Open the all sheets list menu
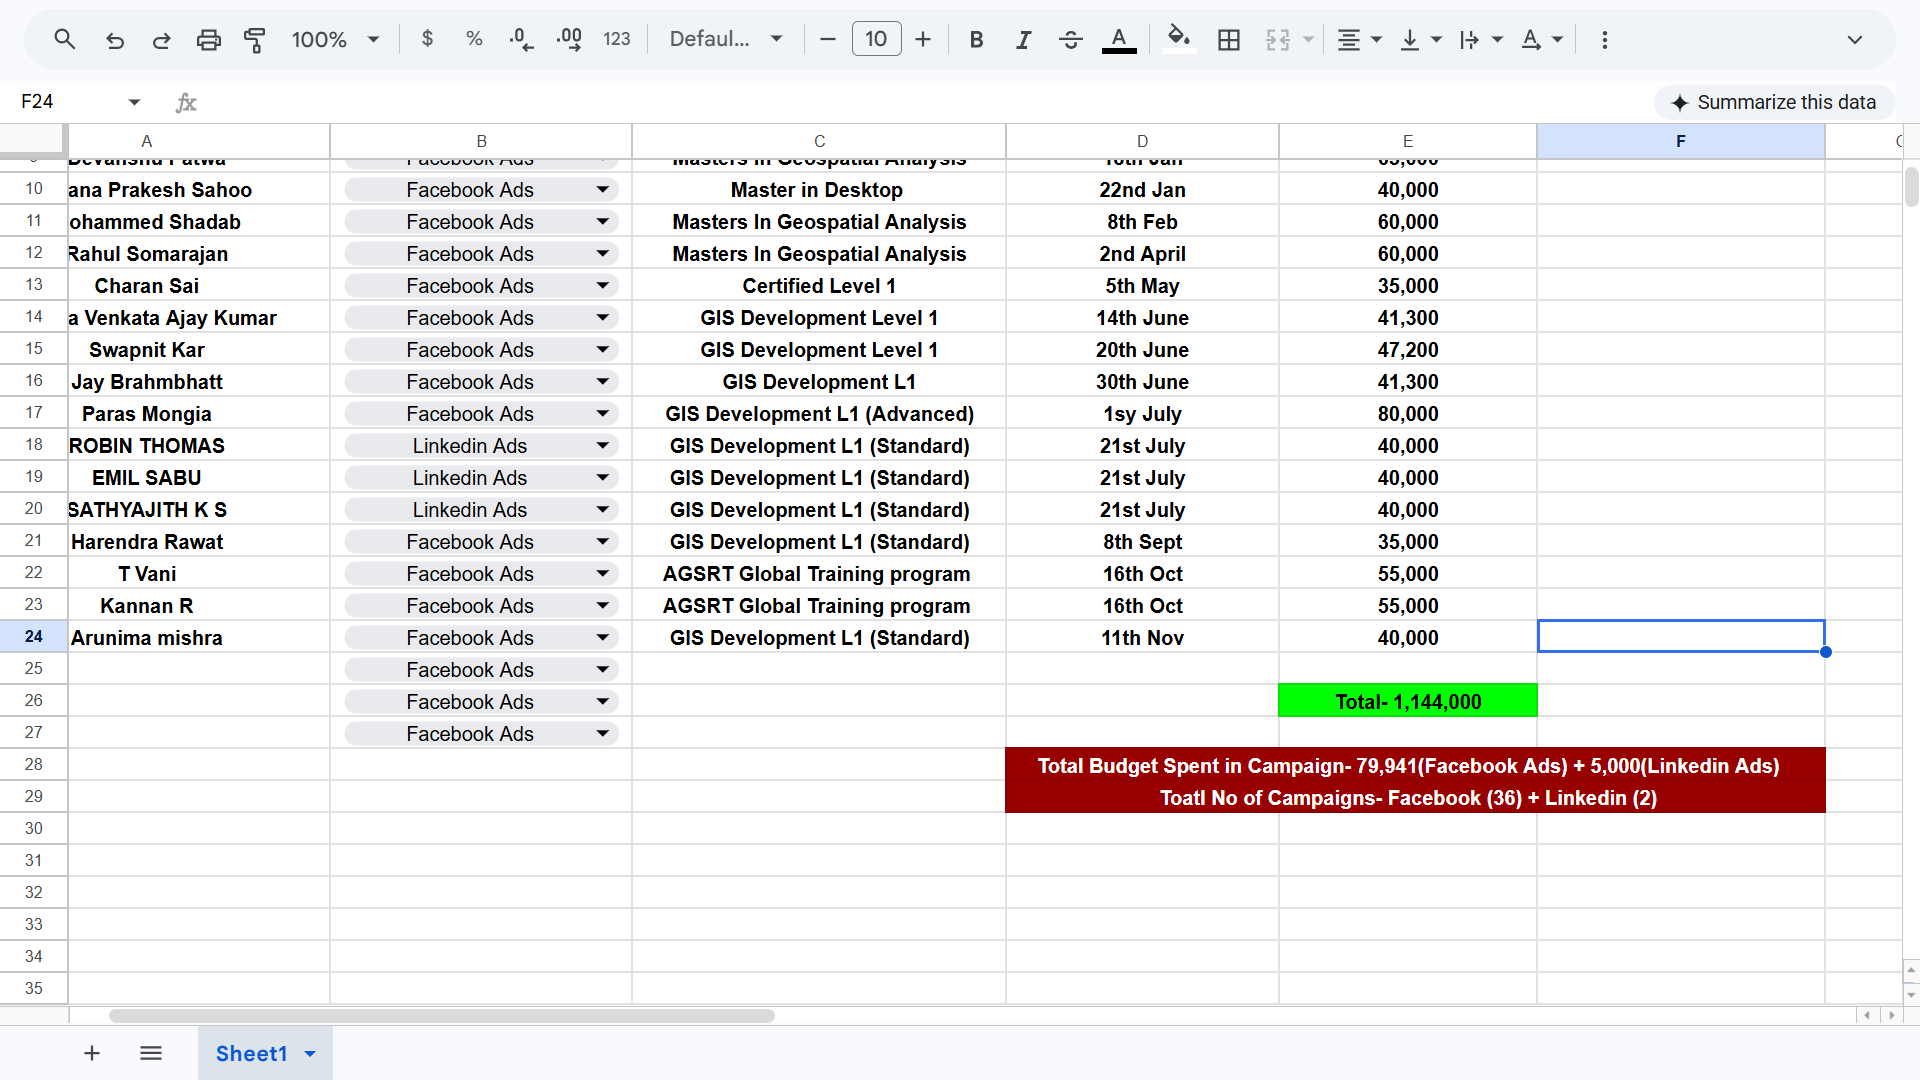The image size is (1920, 1080). [x=151, y=1053]
